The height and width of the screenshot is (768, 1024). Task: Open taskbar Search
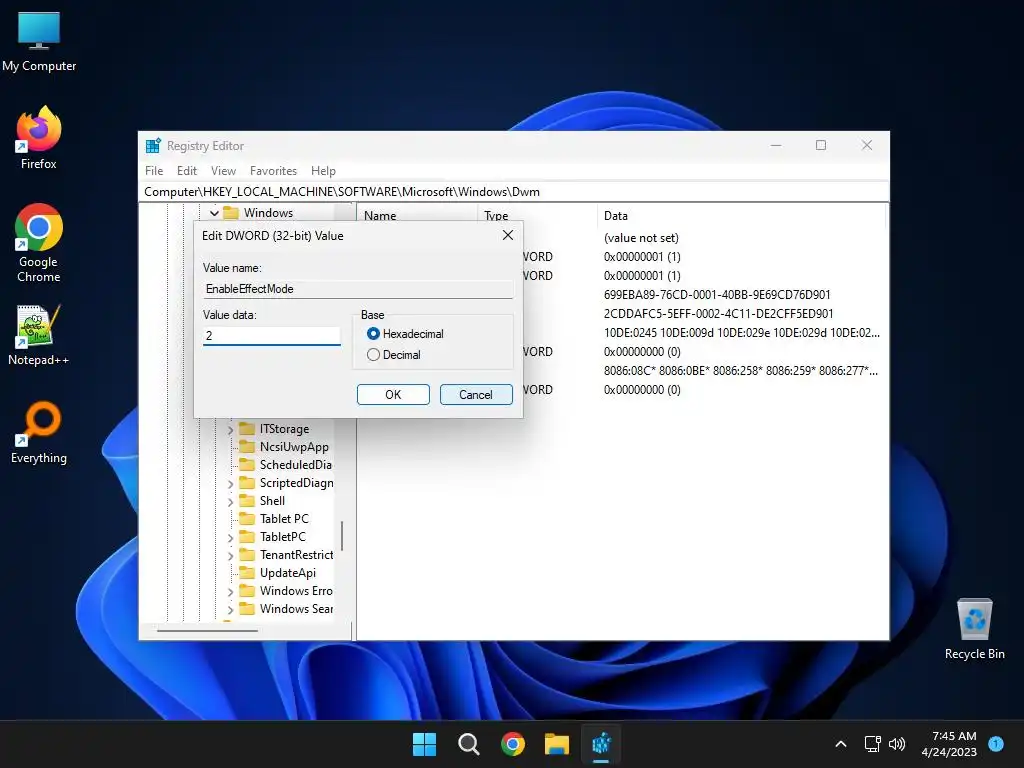[x=468, y=744]
